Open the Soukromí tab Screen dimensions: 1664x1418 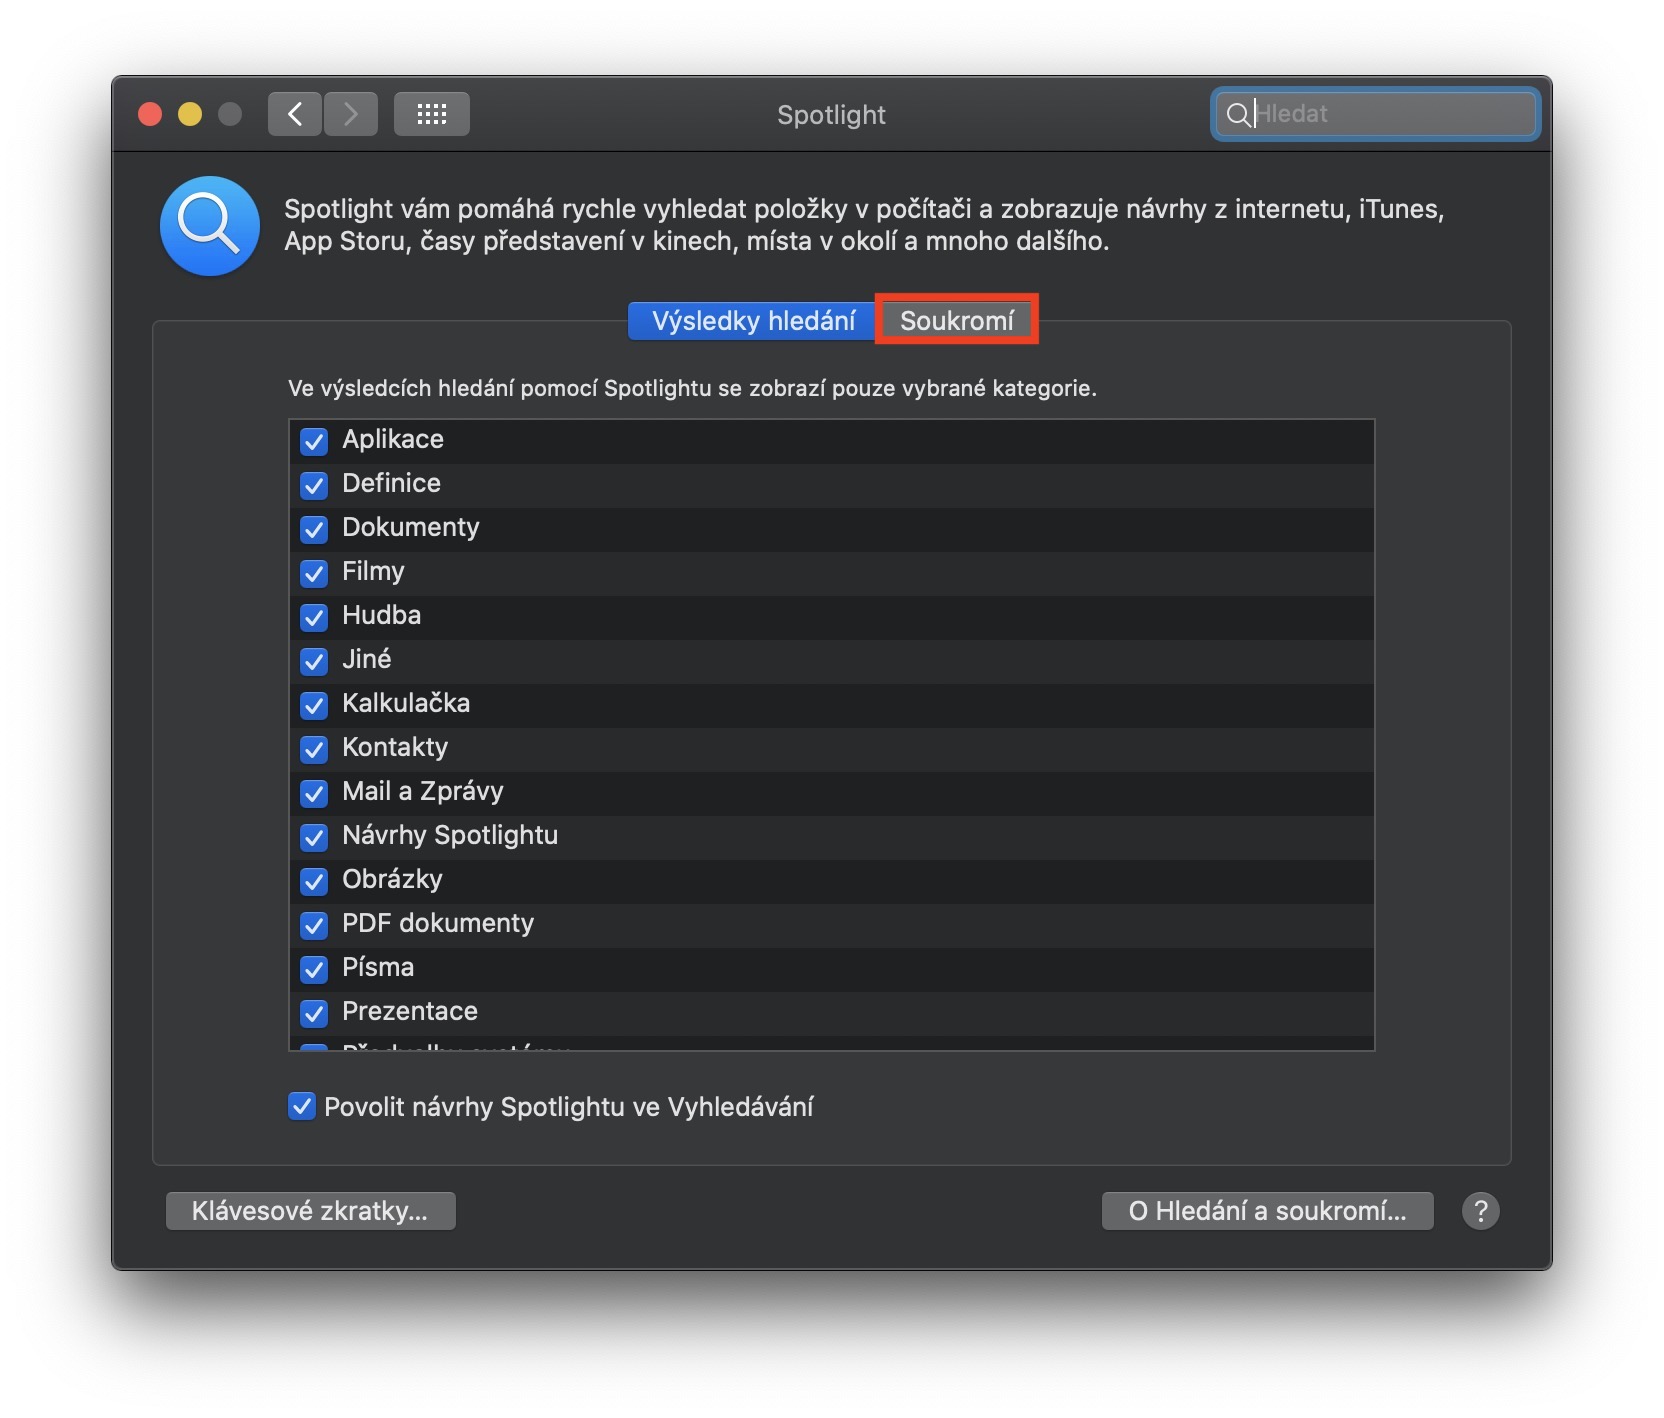[957, 321]
